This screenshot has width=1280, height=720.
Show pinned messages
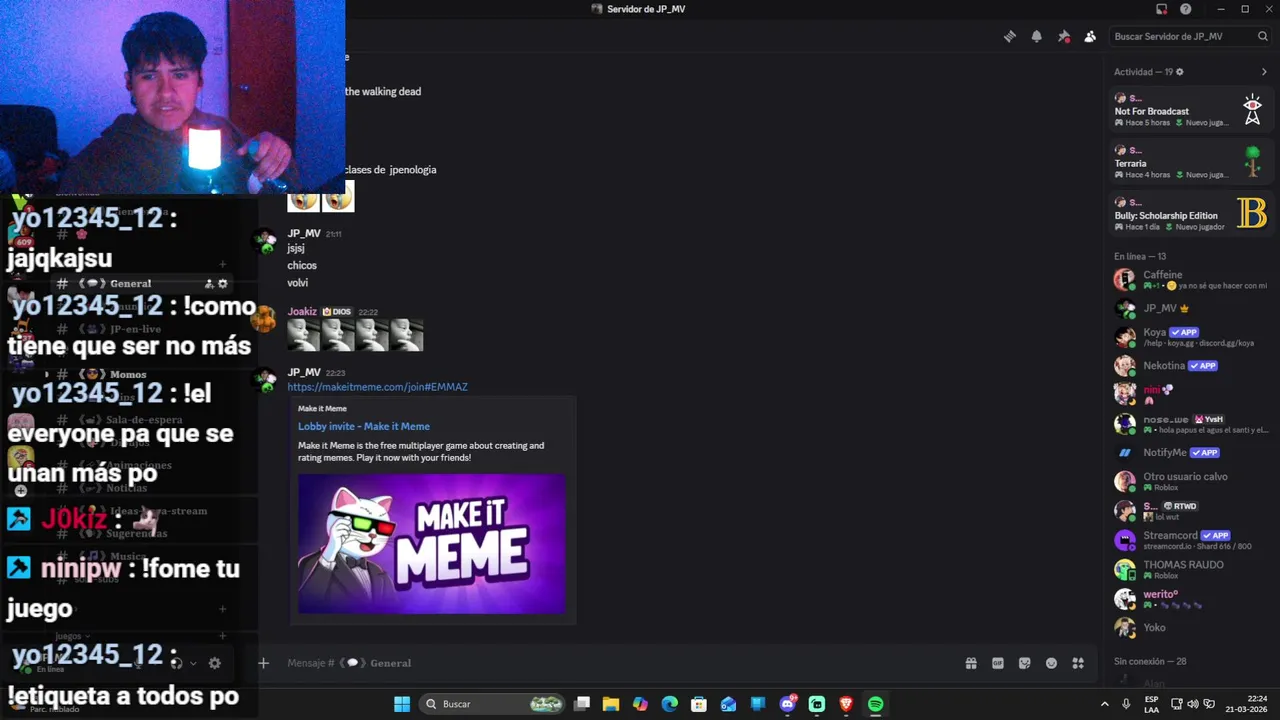pyautogui.click(x=1064, y=36)
